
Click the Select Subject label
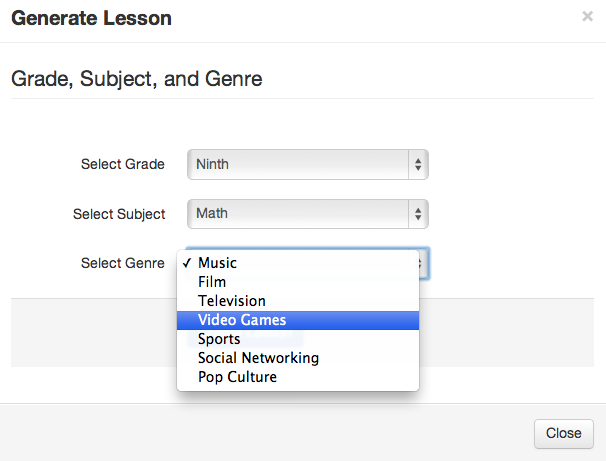[x=119, y=214]
